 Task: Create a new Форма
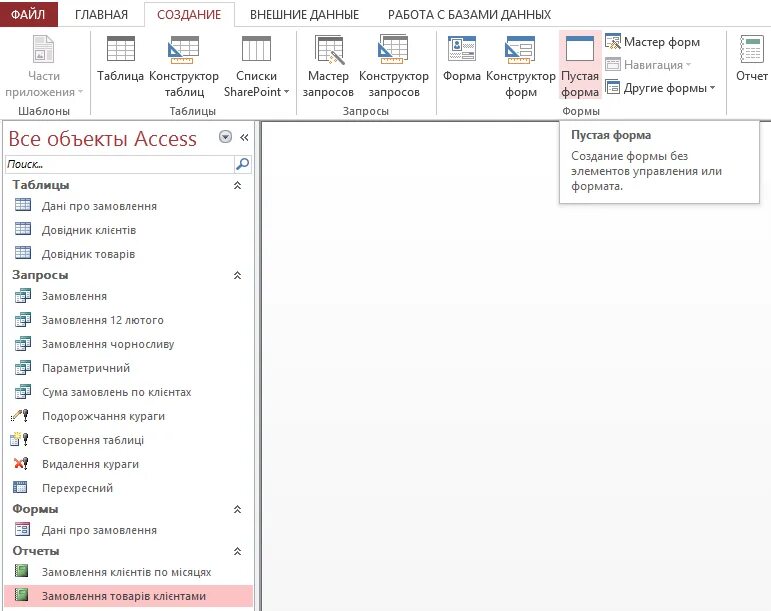click(462, 58)
